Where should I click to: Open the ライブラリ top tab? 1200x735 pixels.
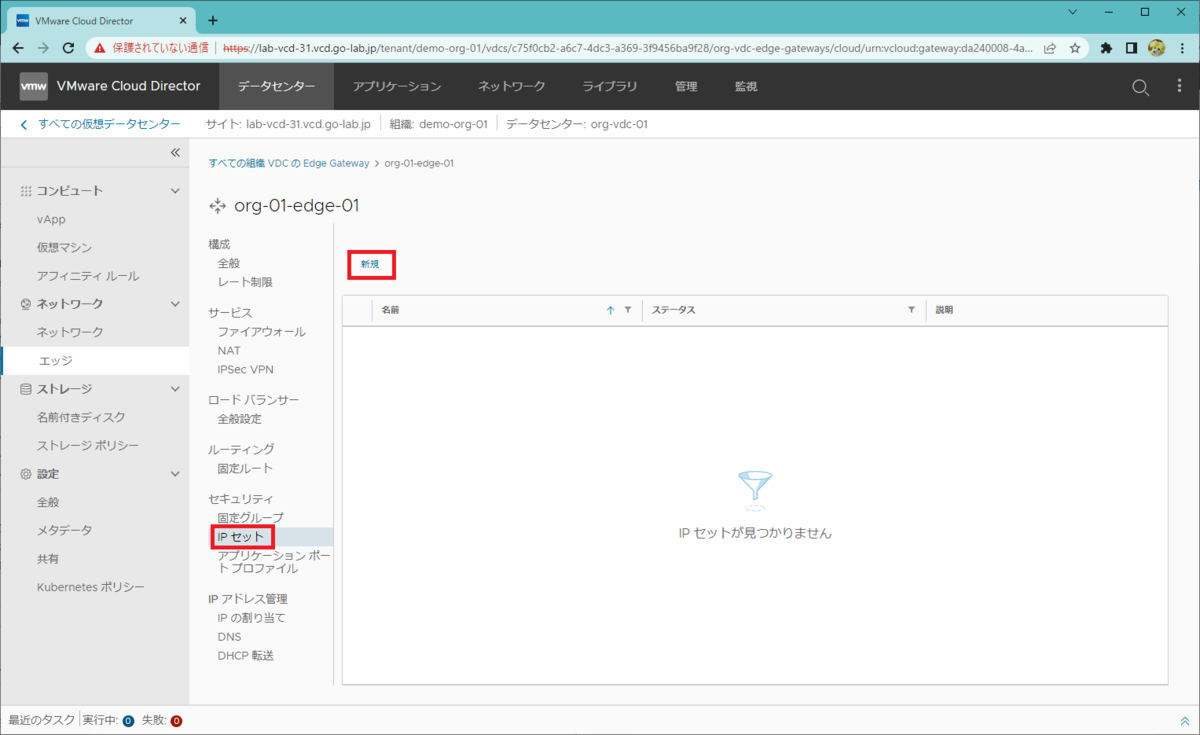[610, 87]
